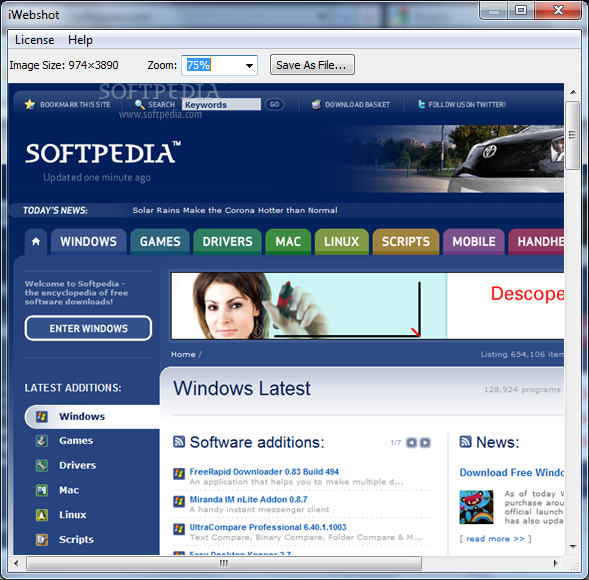Focus the Keywords search field
The image size is (589, 580).
click(221, 104)
